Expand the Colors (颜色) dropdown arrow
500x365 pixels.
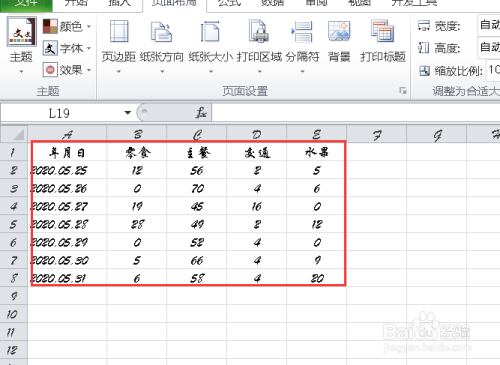pos(89,26)
